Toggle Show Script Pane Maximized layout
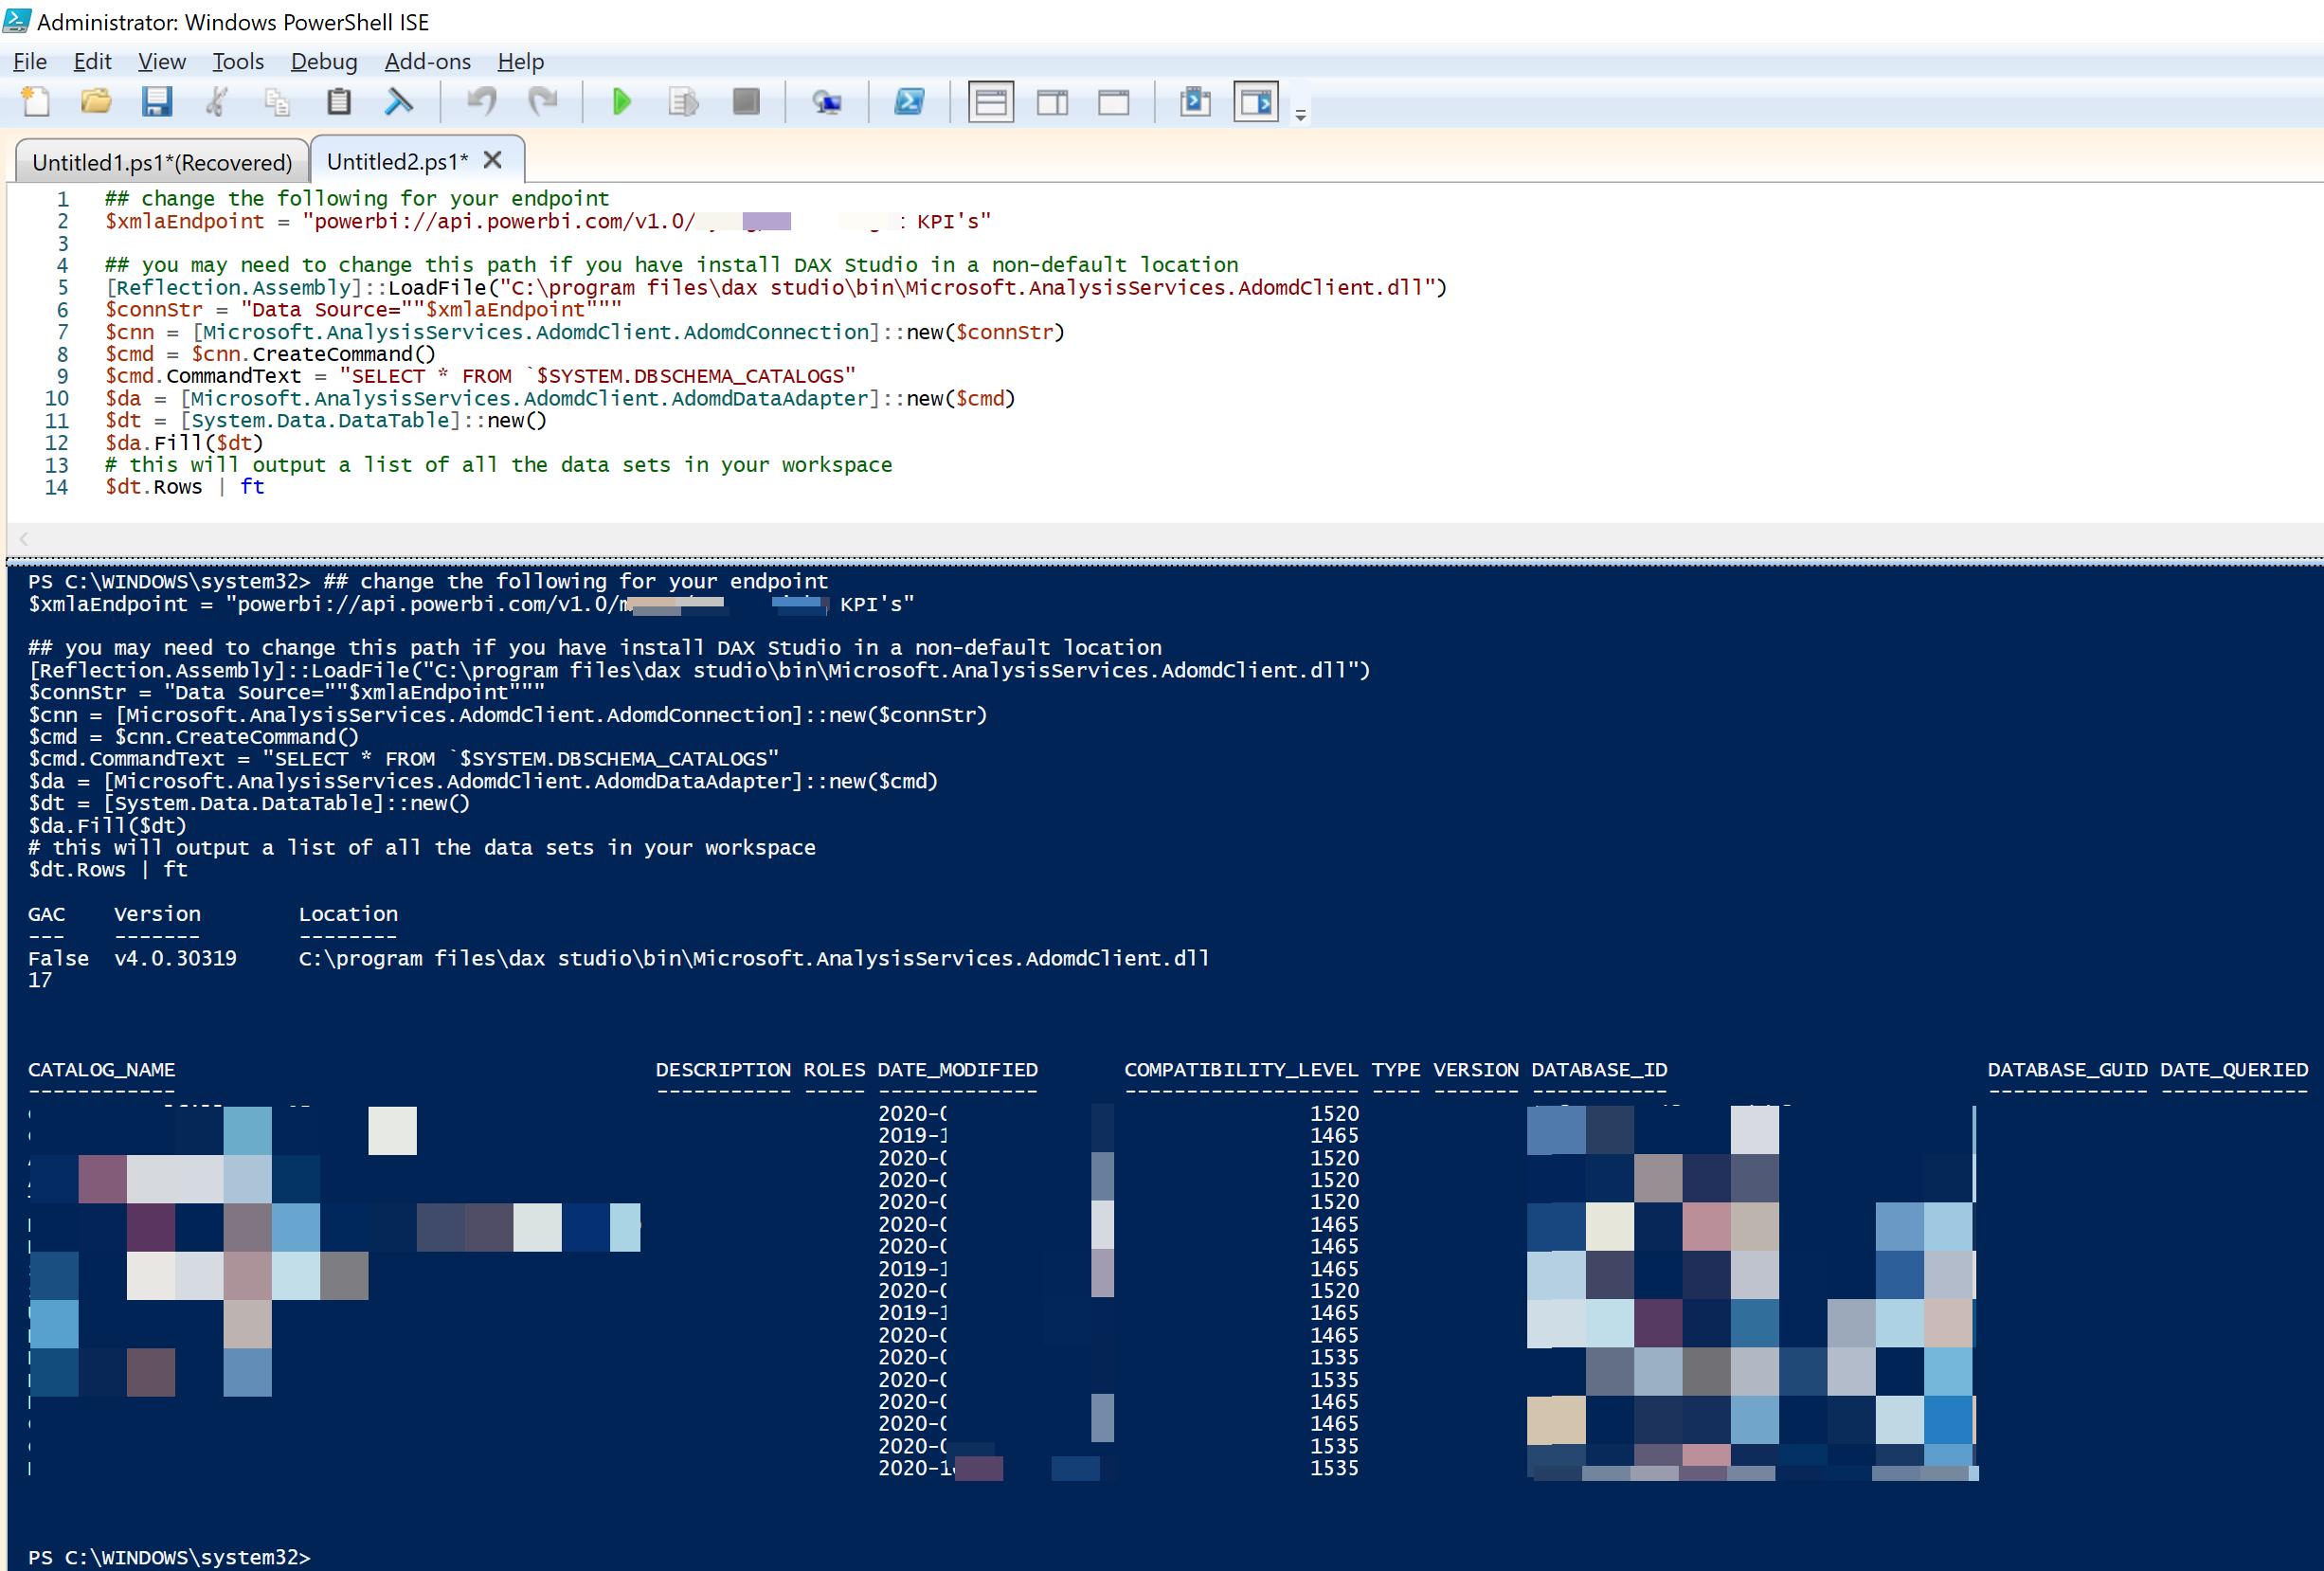 [1113, 102]
